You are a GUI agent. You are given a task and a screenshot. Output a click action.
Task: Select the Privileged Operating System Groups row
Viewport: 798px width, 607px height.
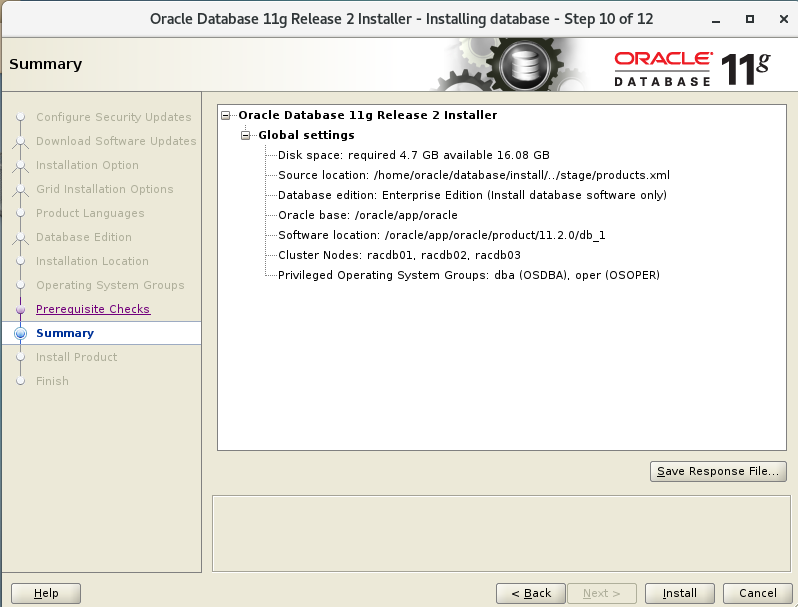(469, 275)
